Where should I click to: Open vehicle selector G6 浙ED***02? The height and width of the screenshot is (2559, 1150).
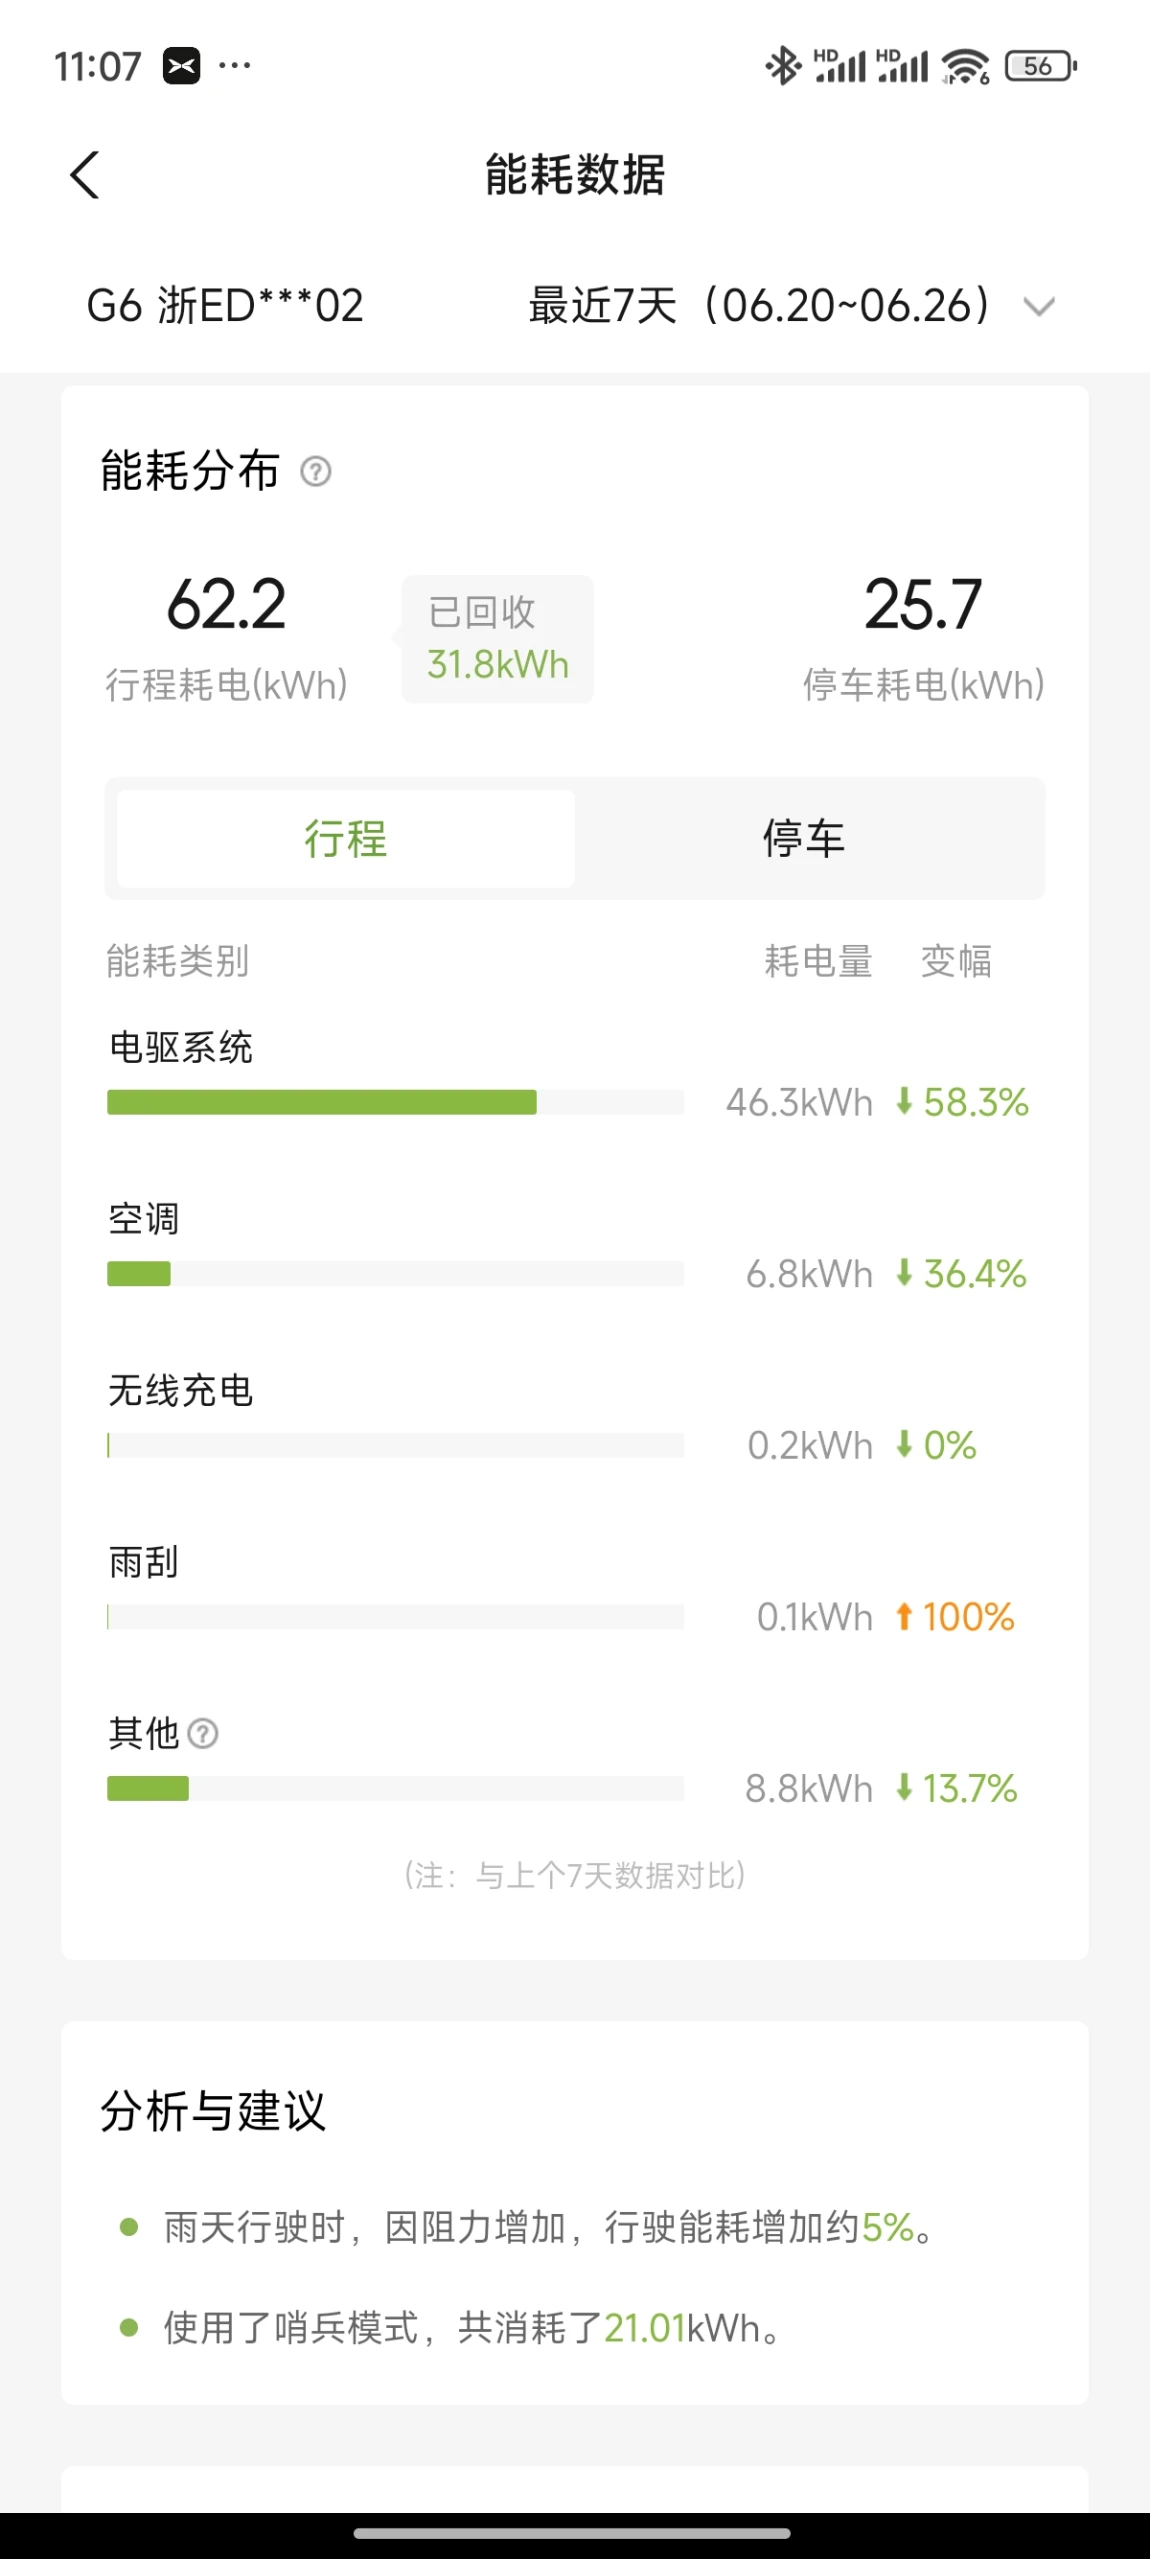coord(225,305)
